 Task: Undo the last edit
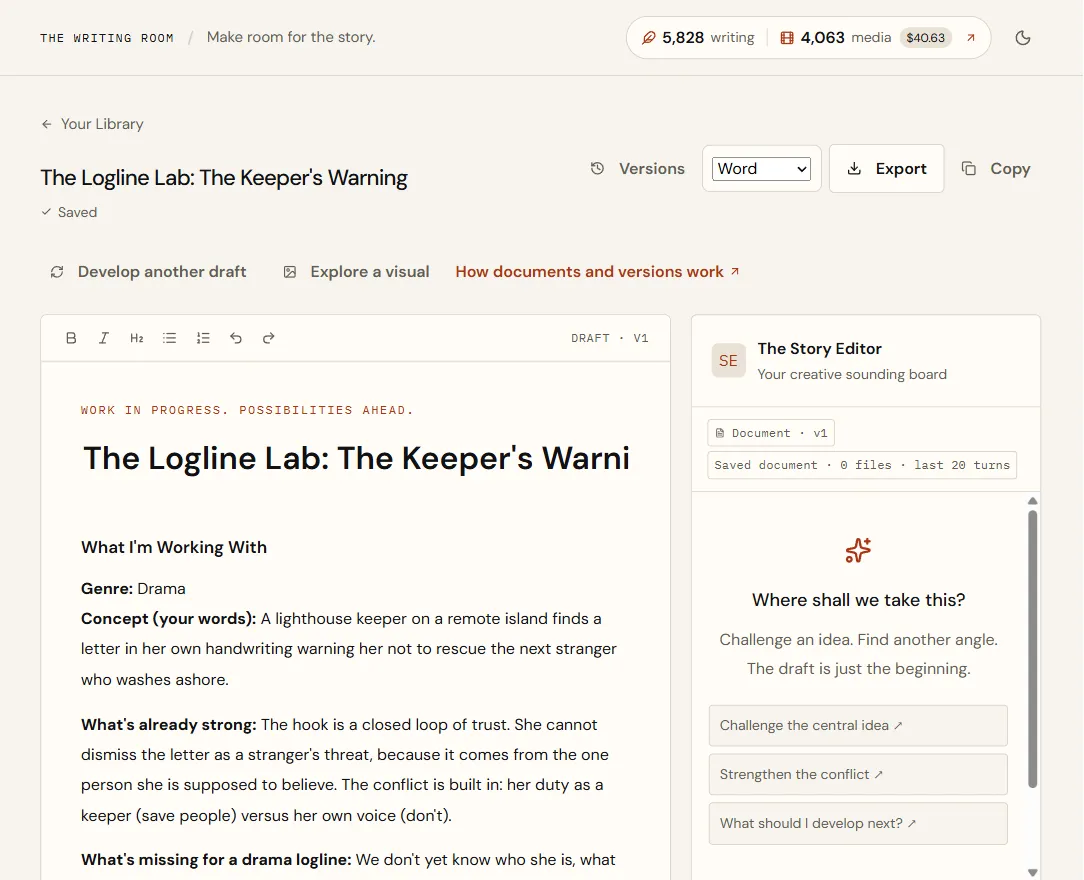236,338
